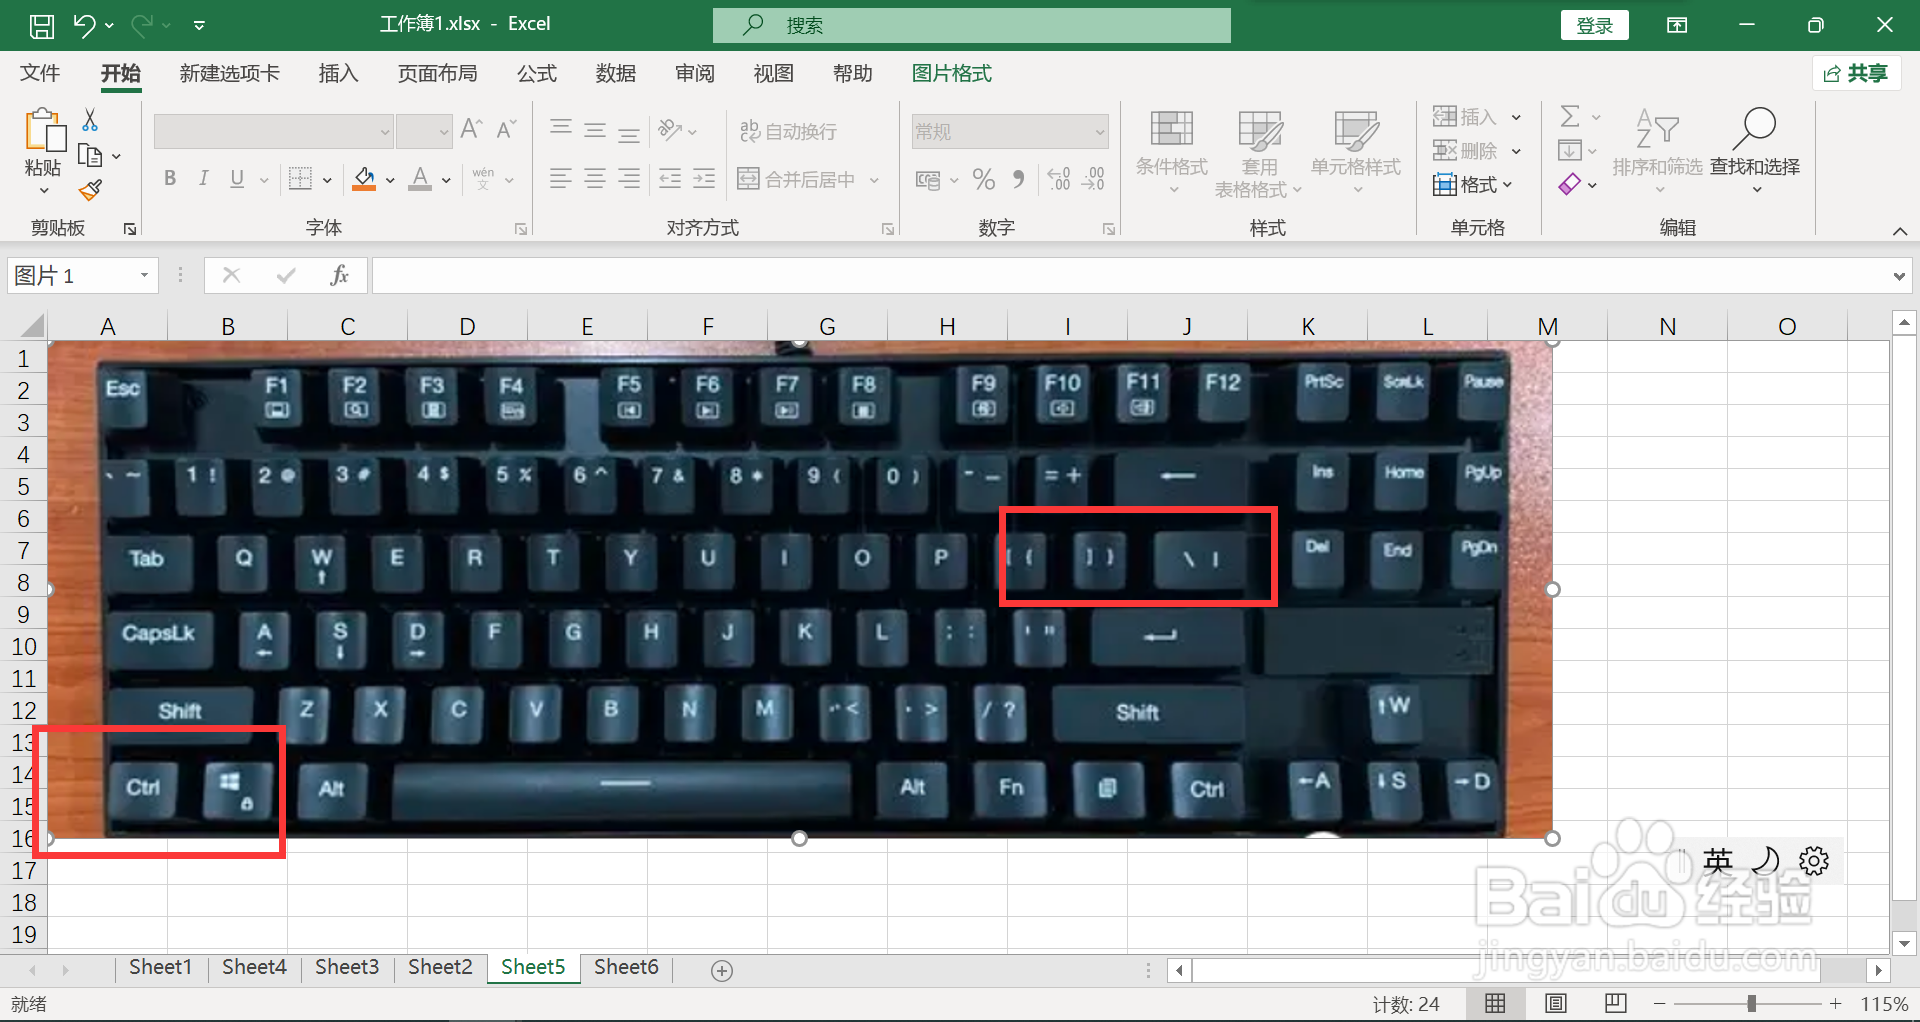The height and width of the screenshot is (1022, 1920).
Task: Toggle Underline formatting
Action: (237, 179)
